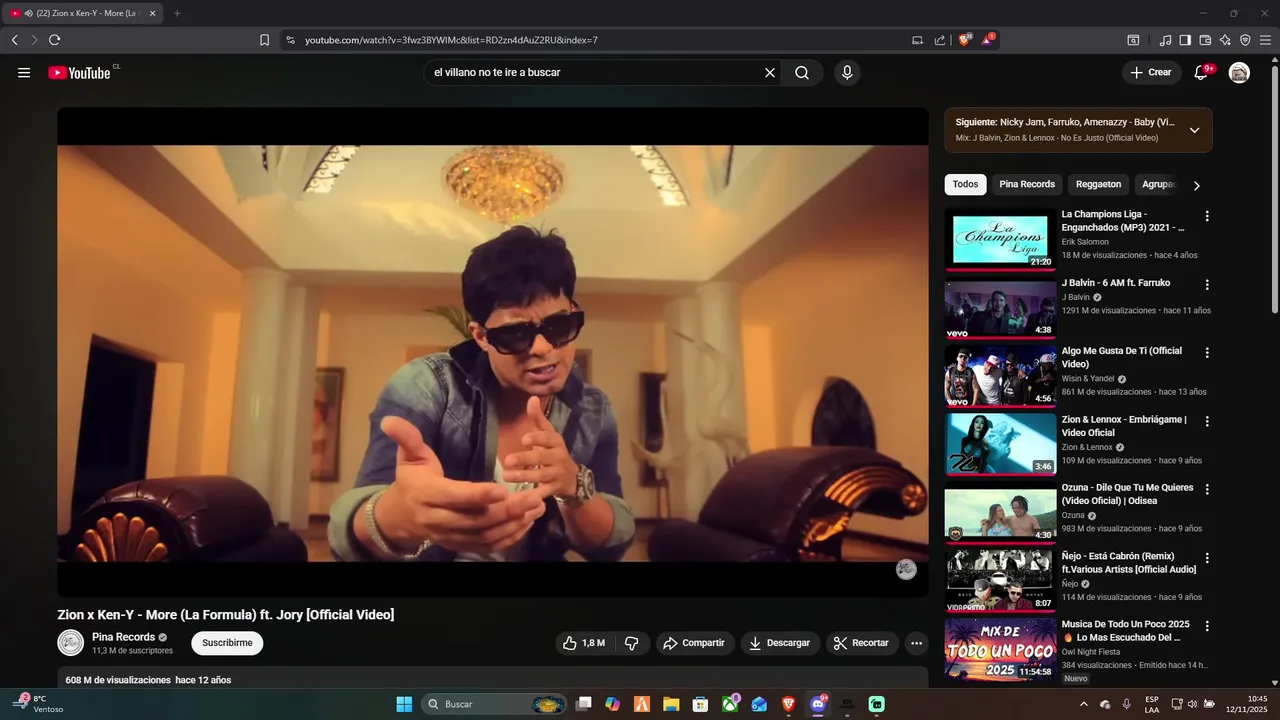This screenshot has height=720, width=1280.
Task: Click the channel watermark in video
Action: (x=906, y=570)
